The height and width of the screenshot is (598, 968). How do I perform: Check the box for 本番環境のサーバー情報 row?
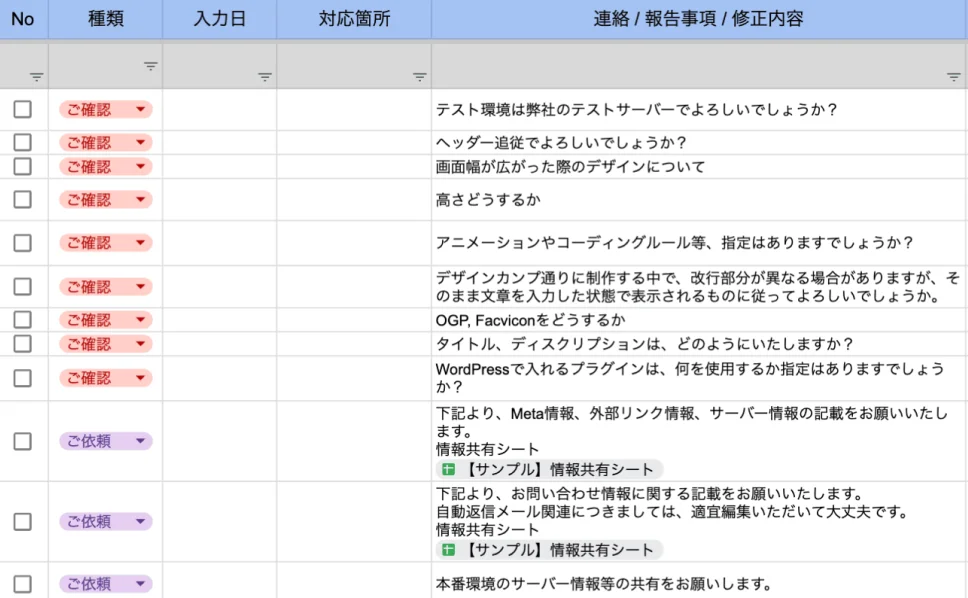[x=23, y=584]
